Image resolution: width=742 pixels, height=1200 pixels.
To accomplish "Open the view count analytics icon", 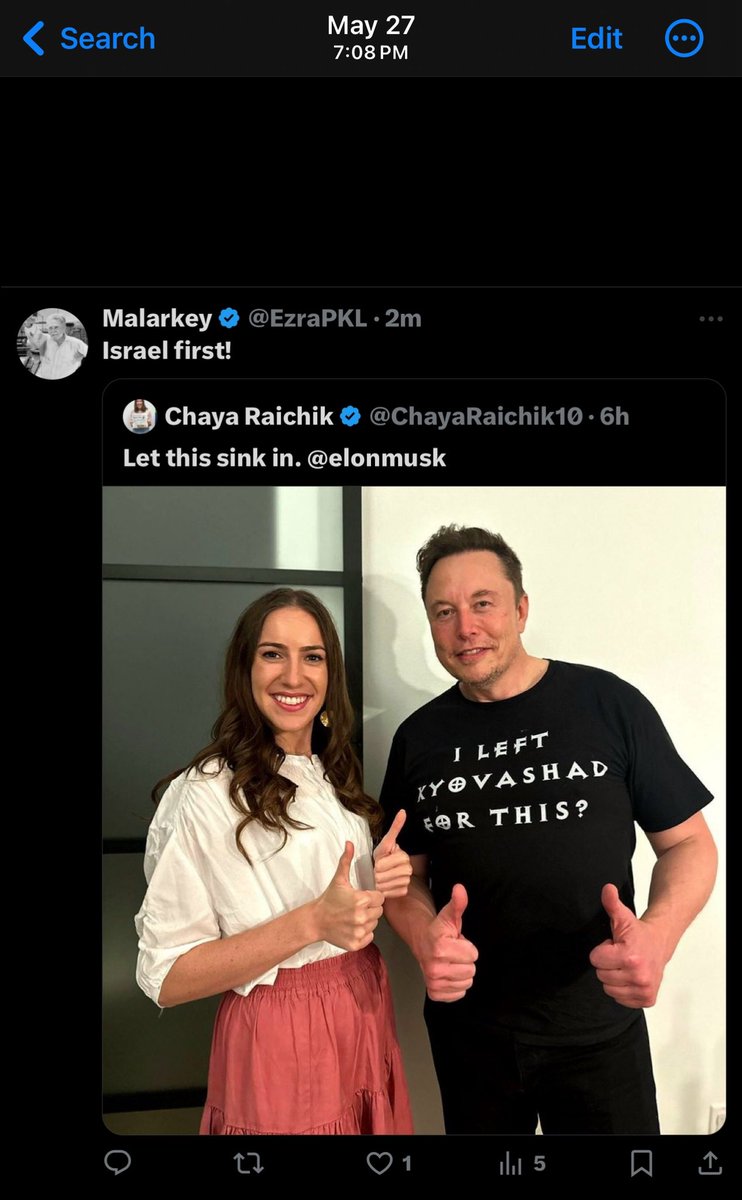I will [511, 1162].
